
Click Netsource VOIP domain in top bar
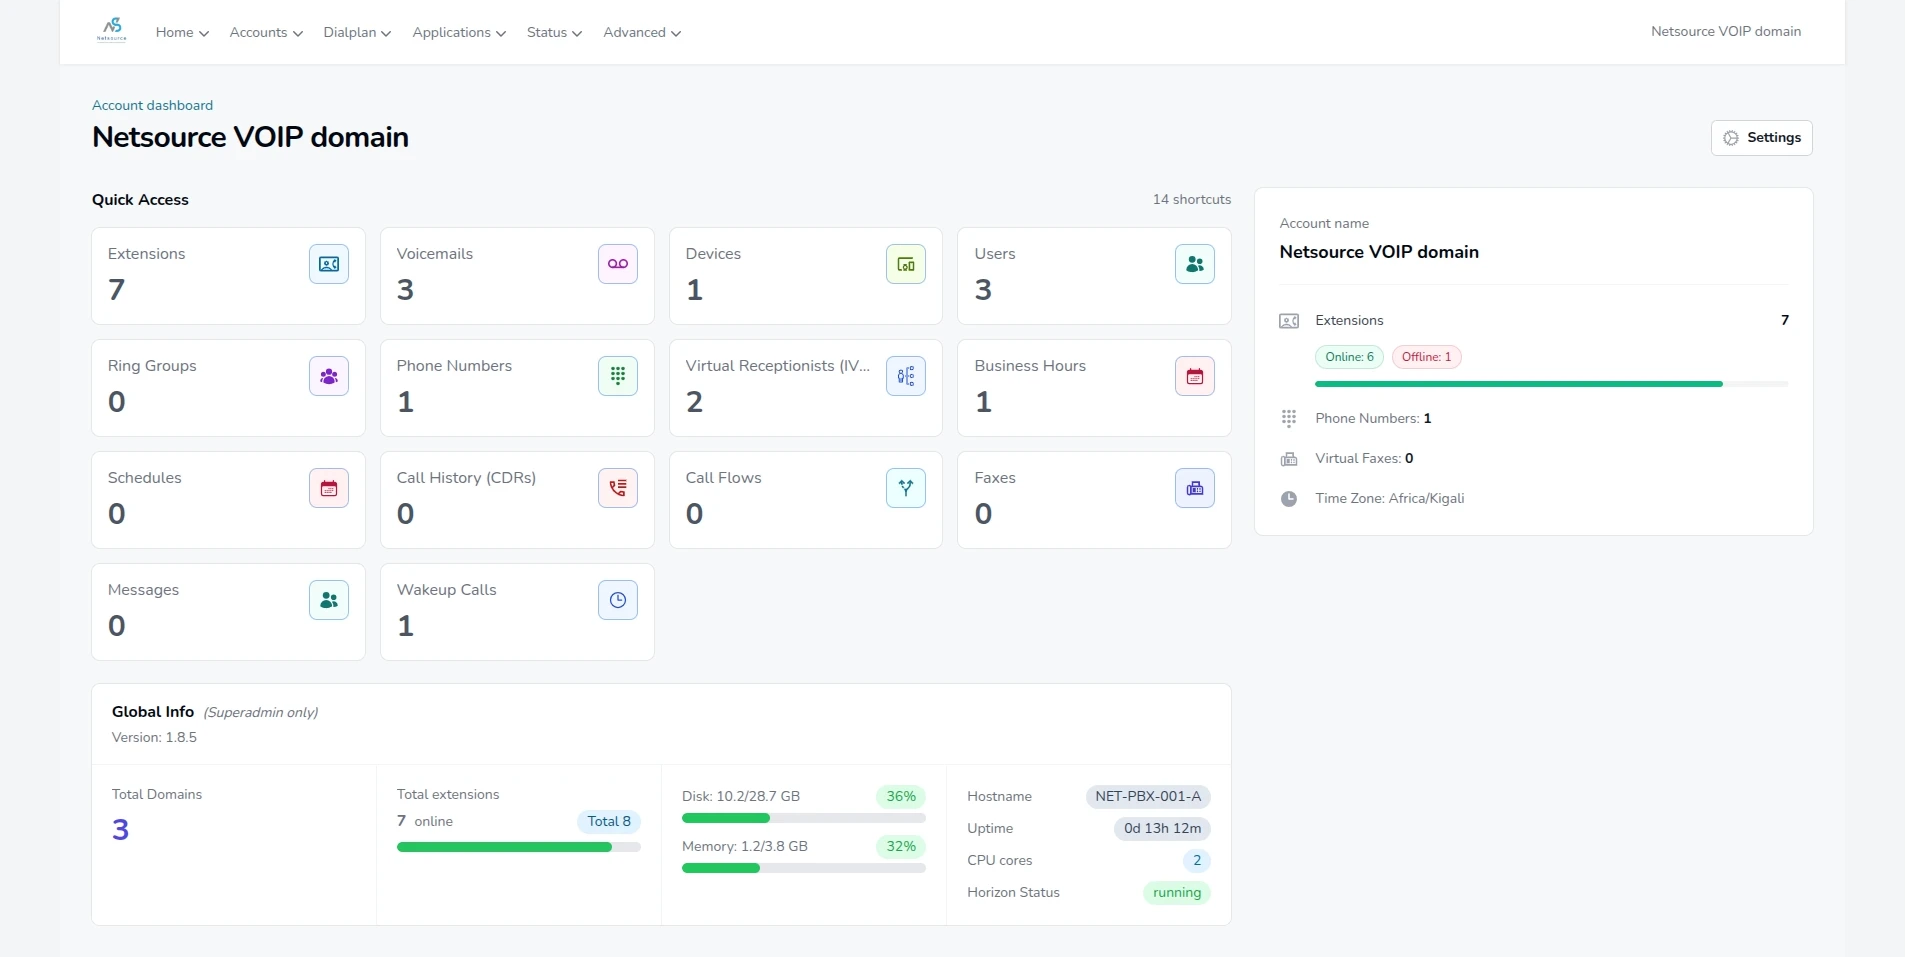(1726, 31)
